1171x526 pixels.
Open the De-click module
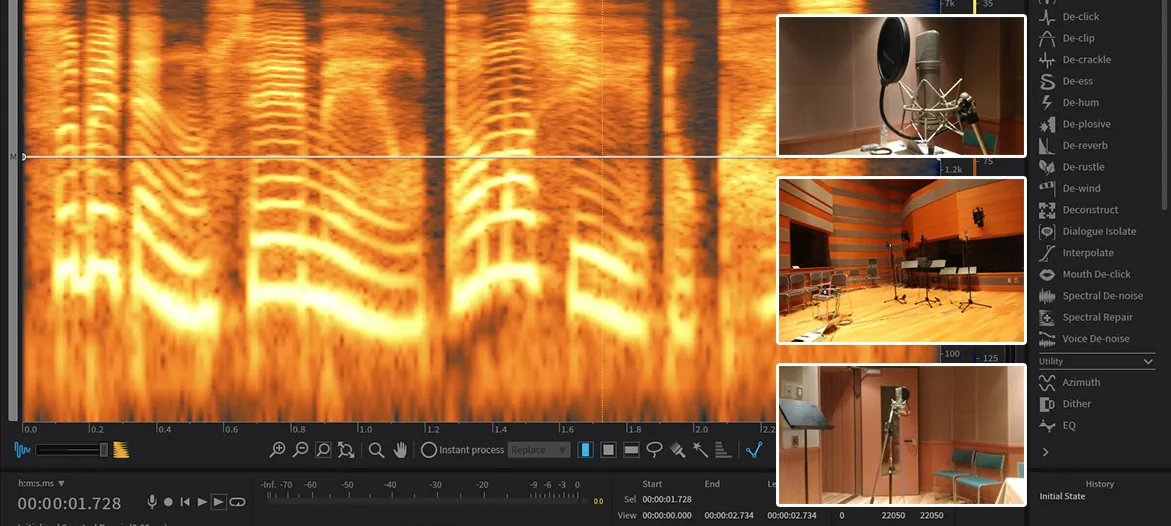pos(1069,16)
